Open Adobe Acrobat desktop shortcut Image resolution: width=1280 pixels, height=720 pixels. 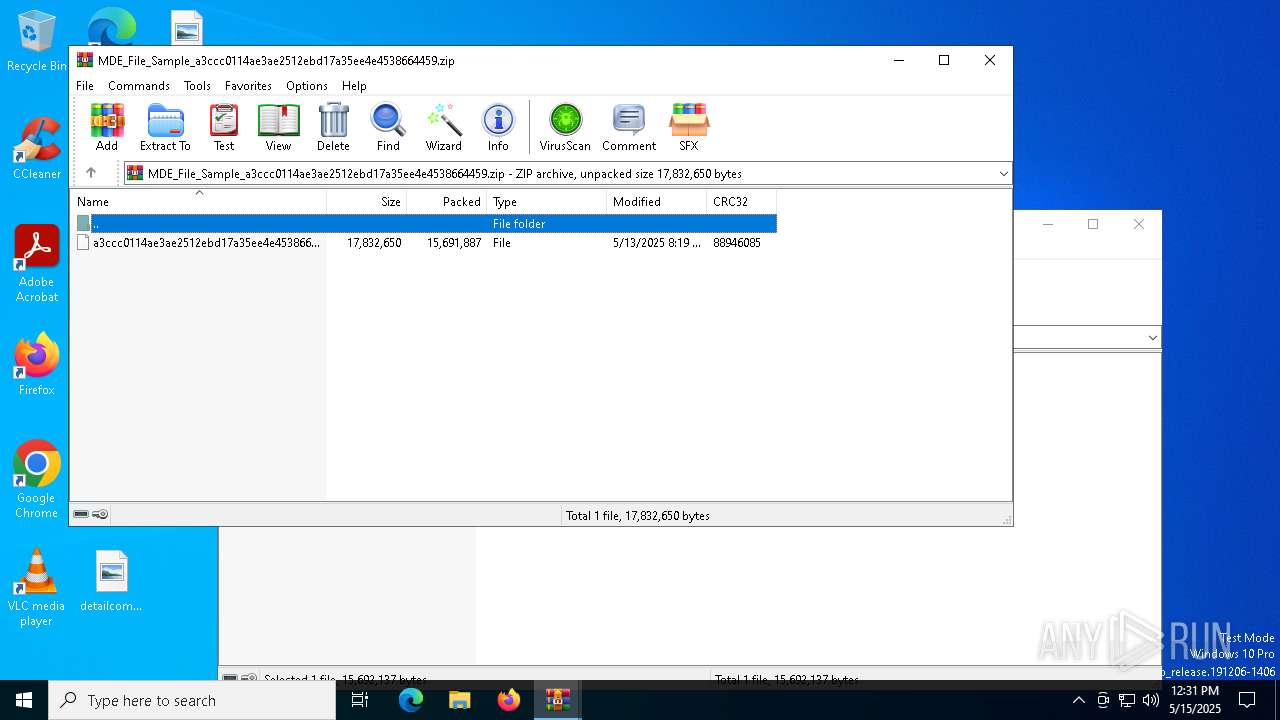pyautogui.click(x=37, y=264)
